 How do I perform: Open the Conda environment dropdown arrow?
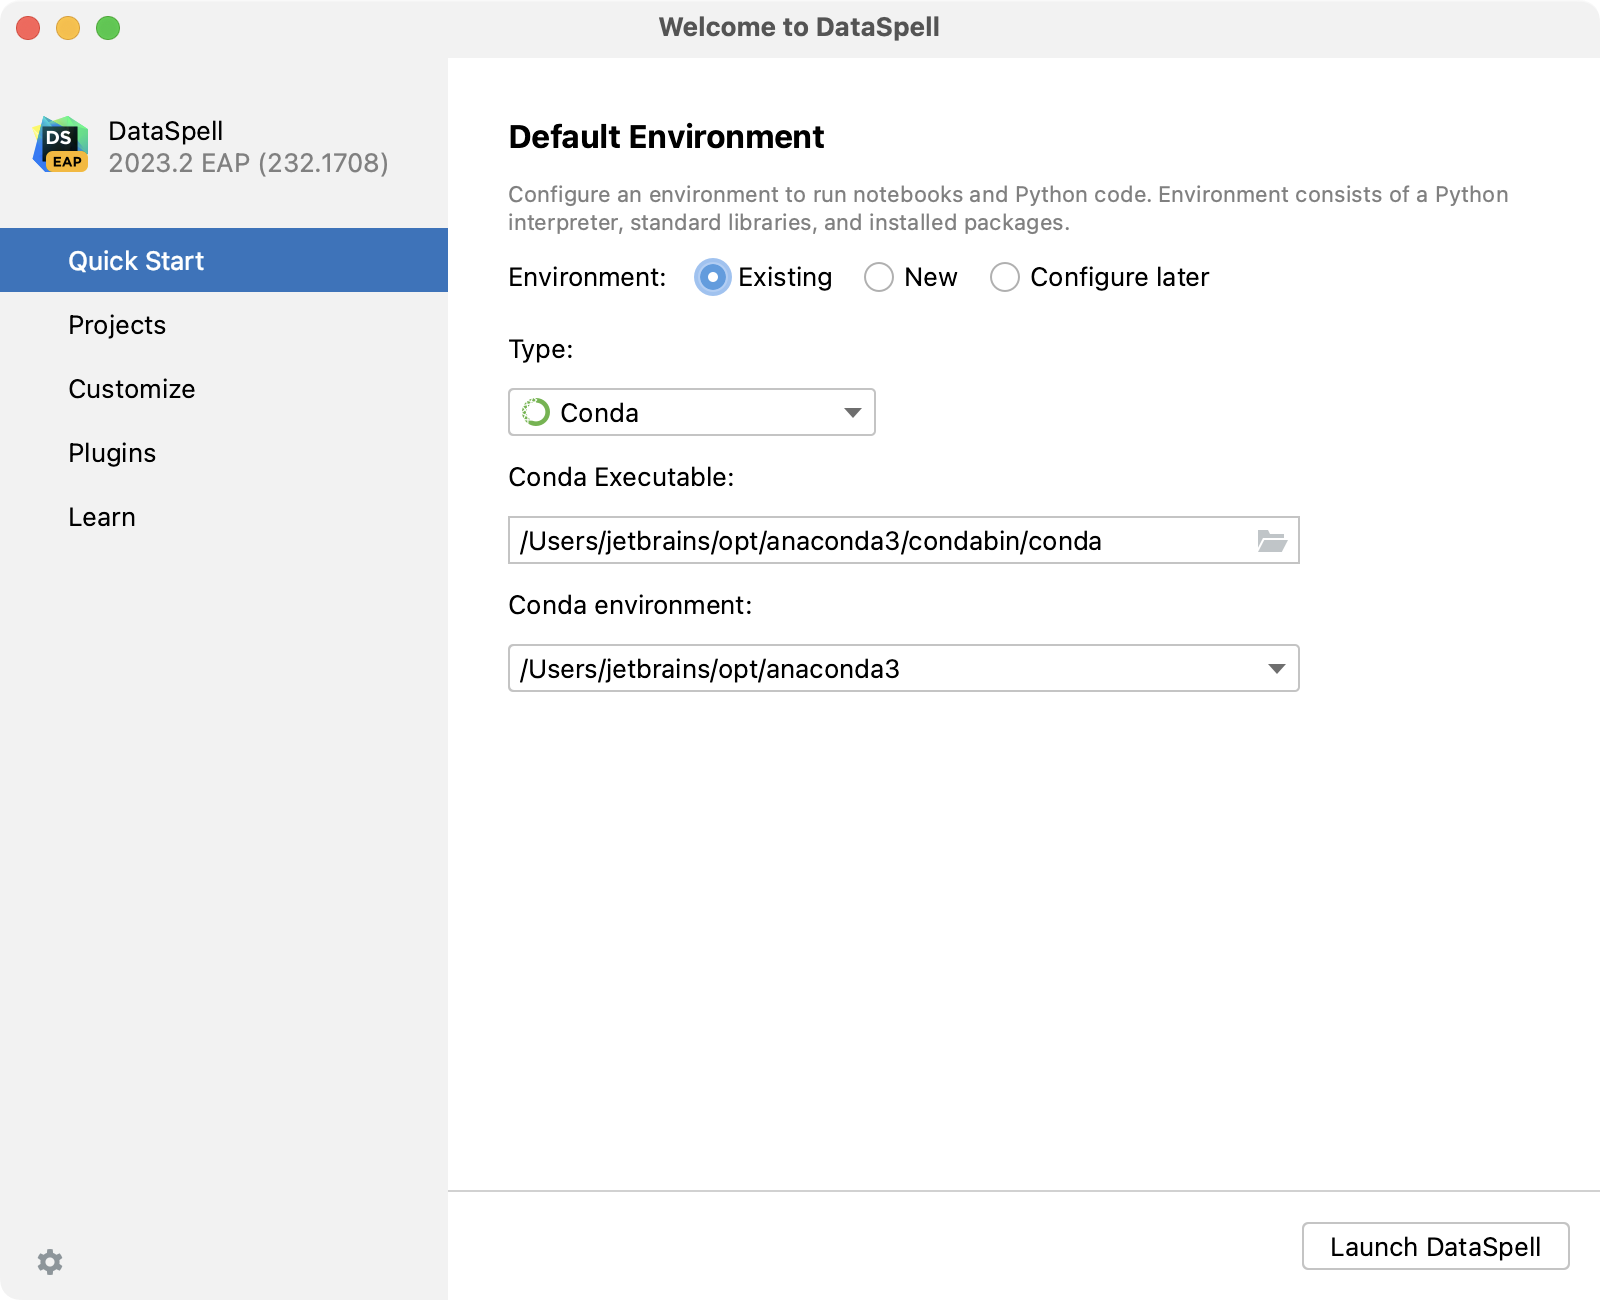point(1276,669)
